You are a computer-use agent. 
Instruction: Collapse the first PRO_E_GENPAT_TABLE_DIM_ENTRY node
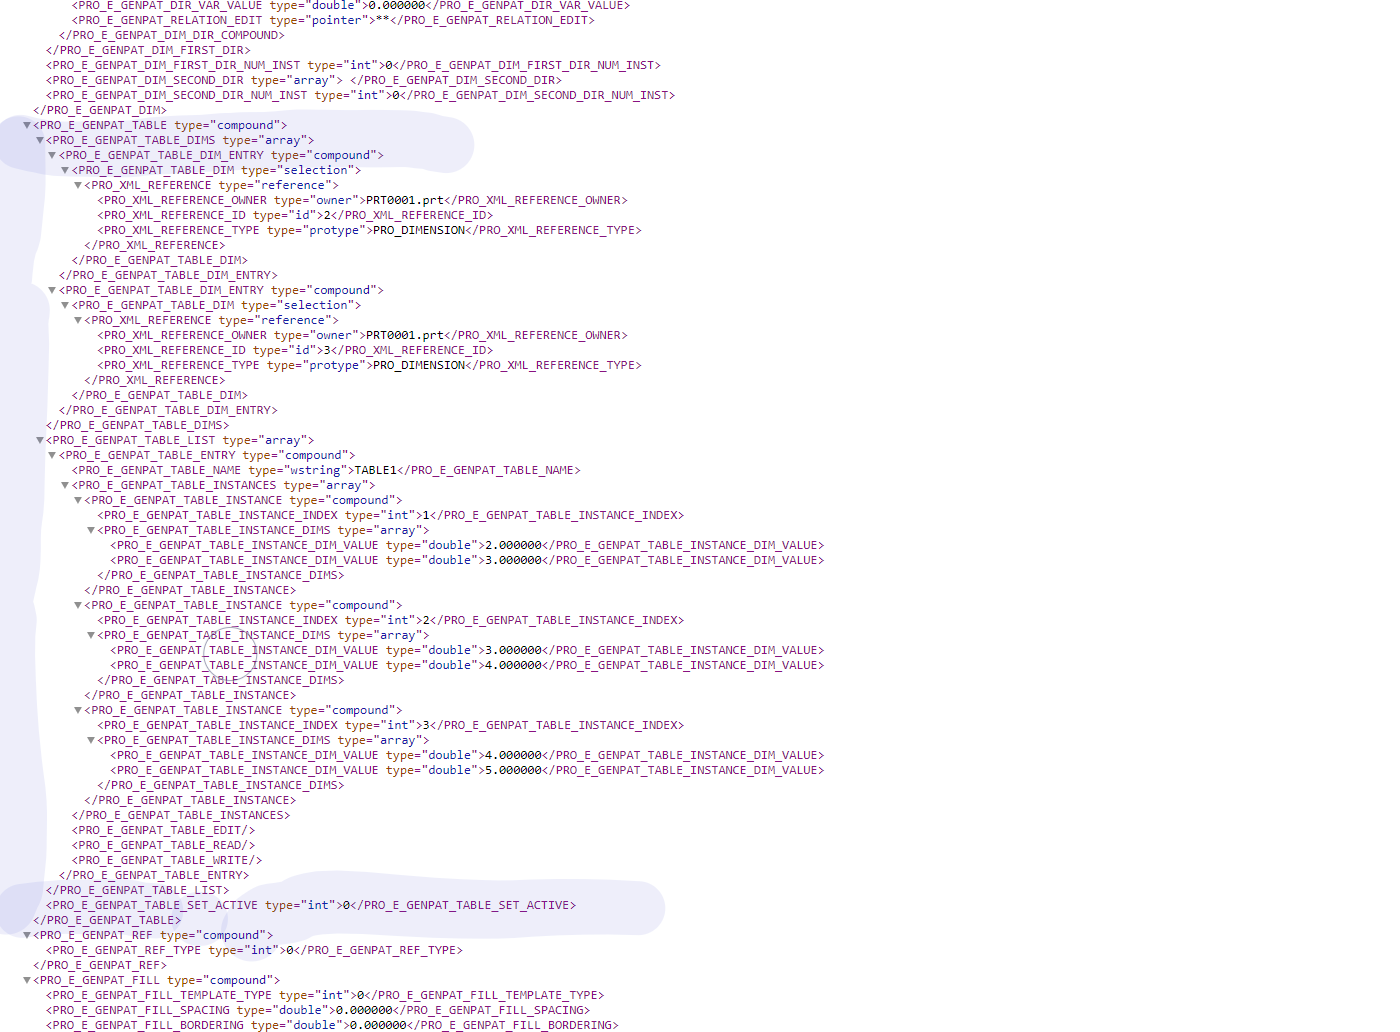click(53, 155)
